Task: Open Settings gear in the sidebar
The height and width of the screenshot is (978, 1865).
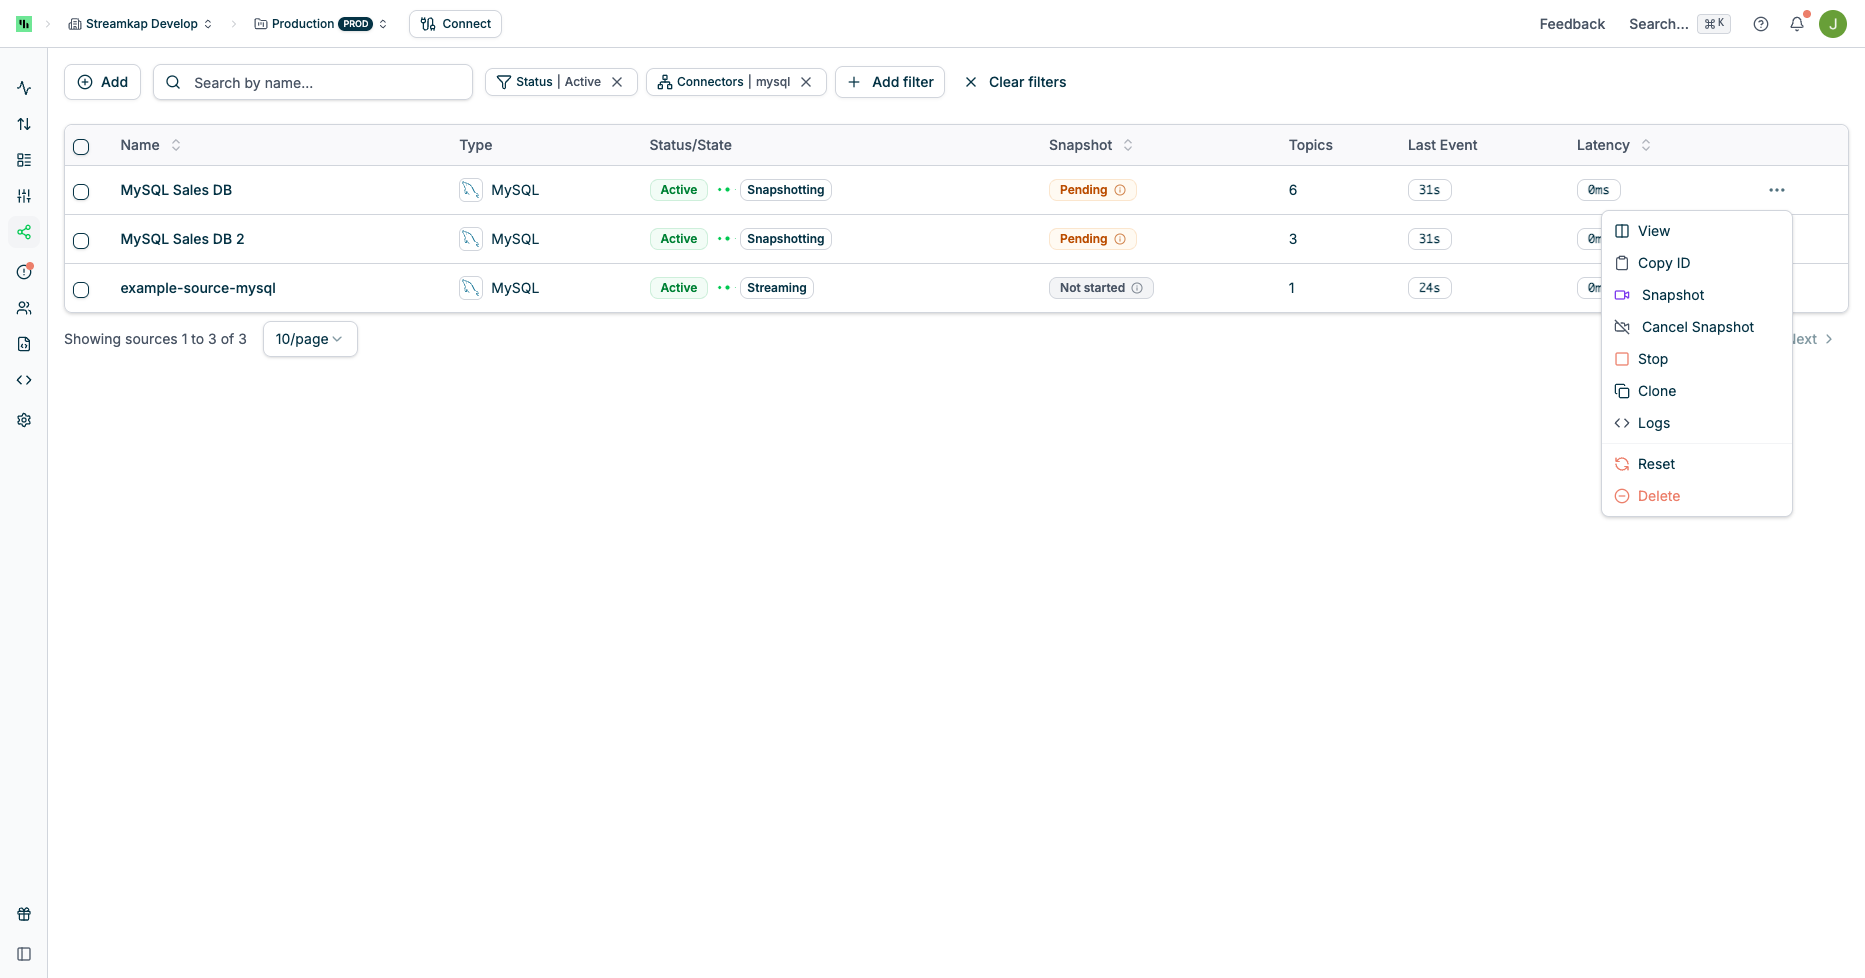Action: click(24, 420)
